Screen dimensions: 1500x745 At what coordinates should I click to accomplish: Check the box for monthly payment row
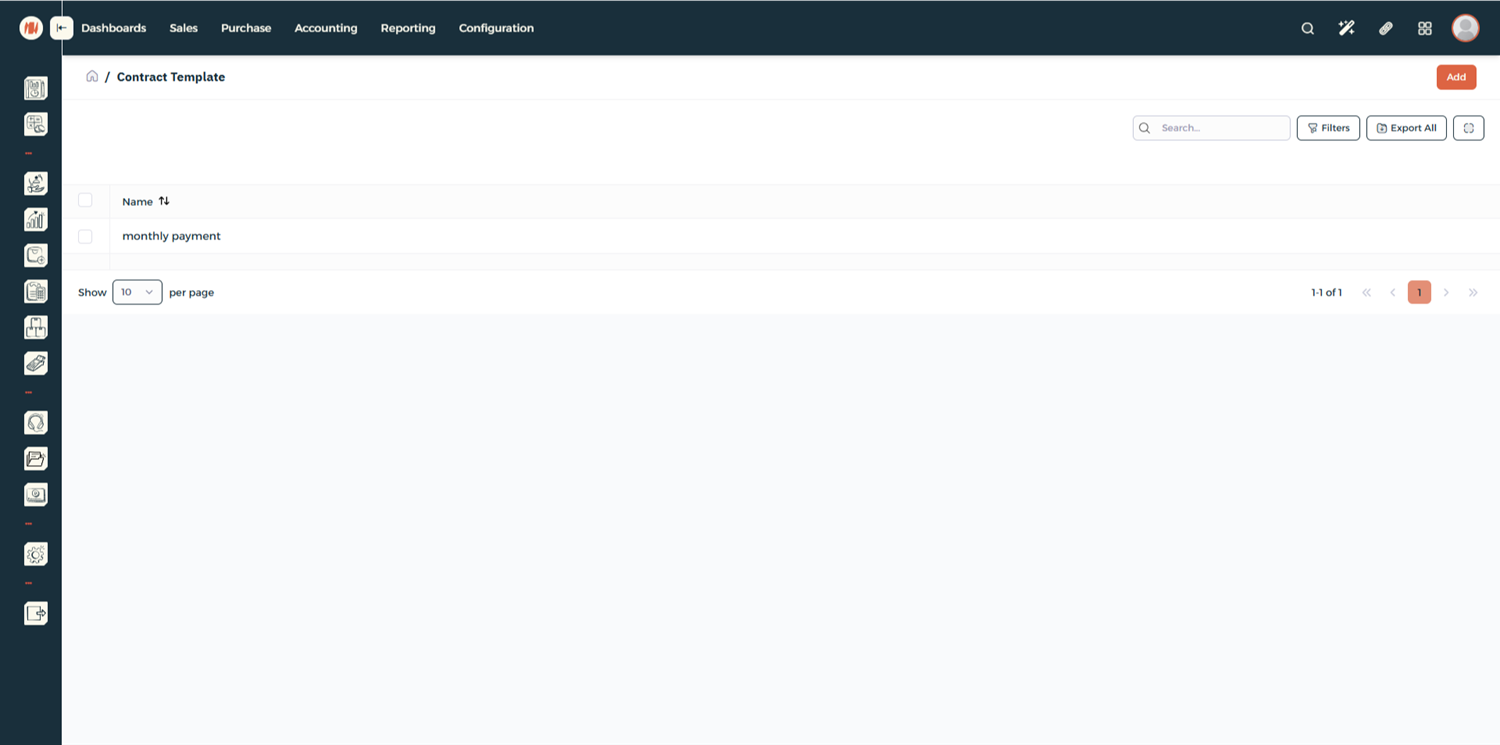(x=85, y=237)
